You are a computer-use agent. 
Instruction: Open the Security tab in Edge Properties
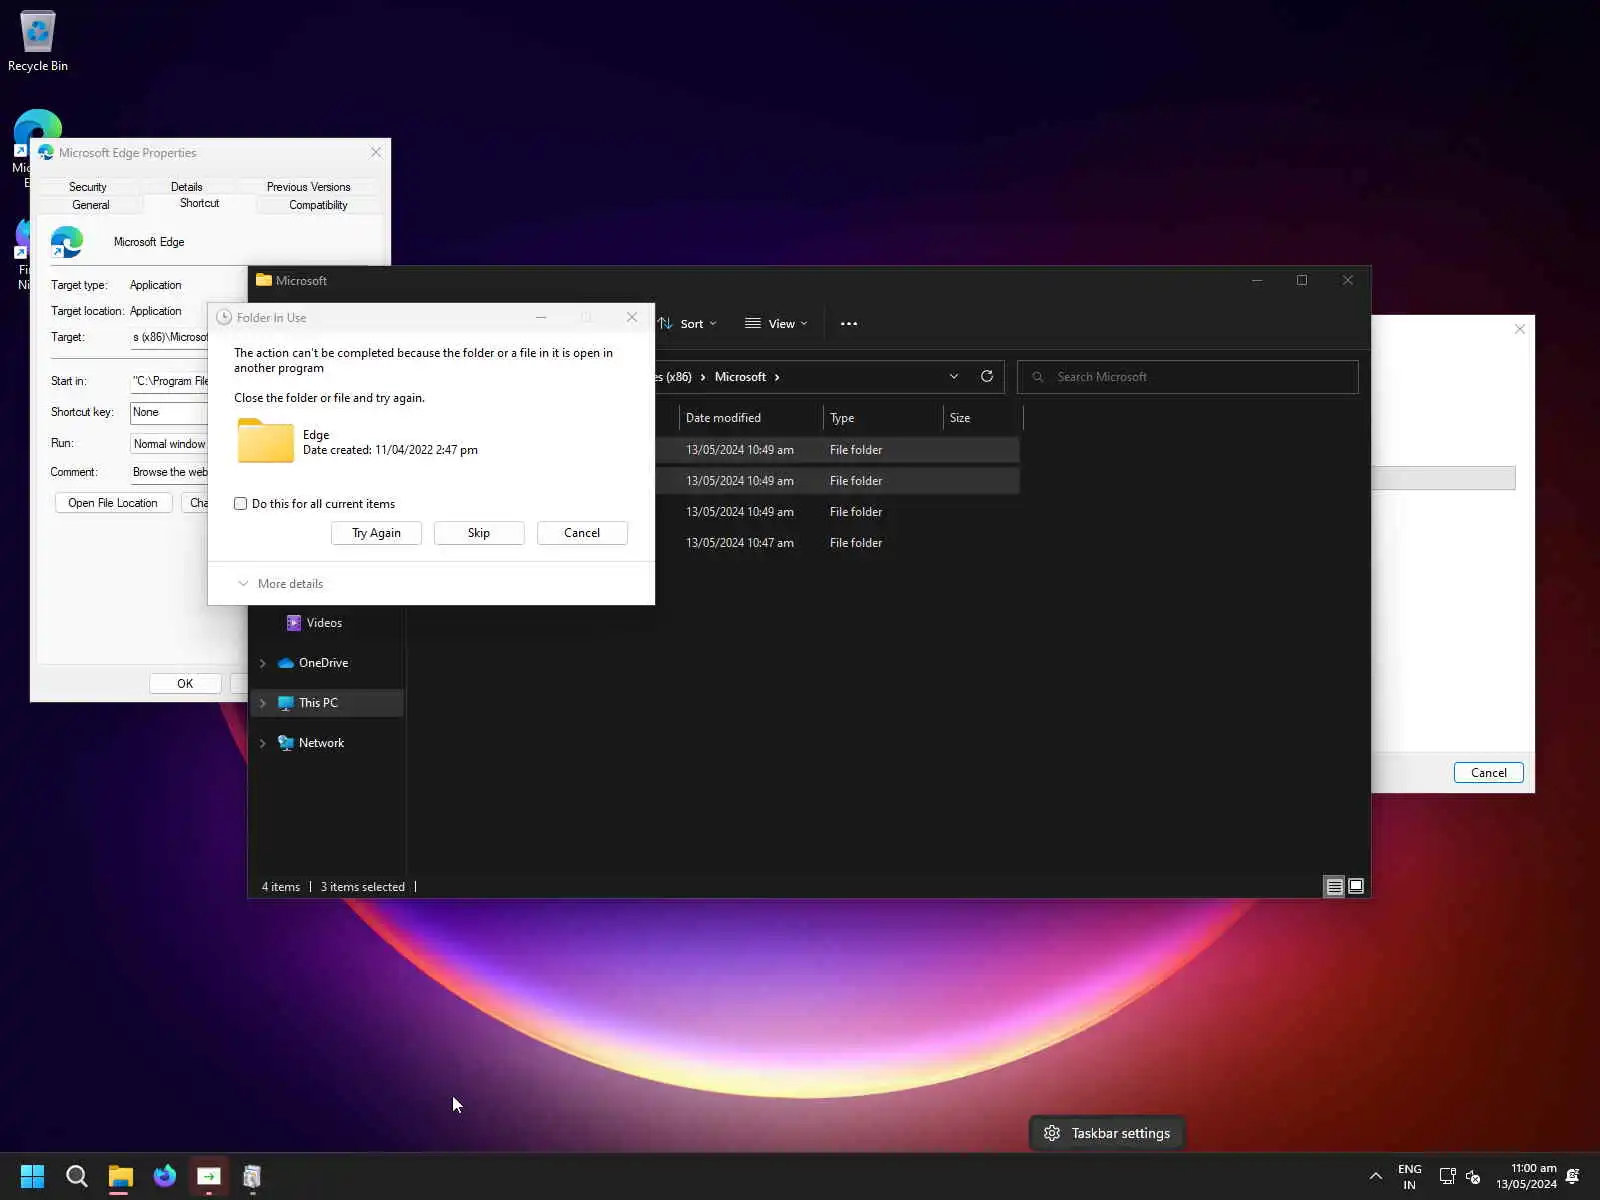[x=88, y=187]
